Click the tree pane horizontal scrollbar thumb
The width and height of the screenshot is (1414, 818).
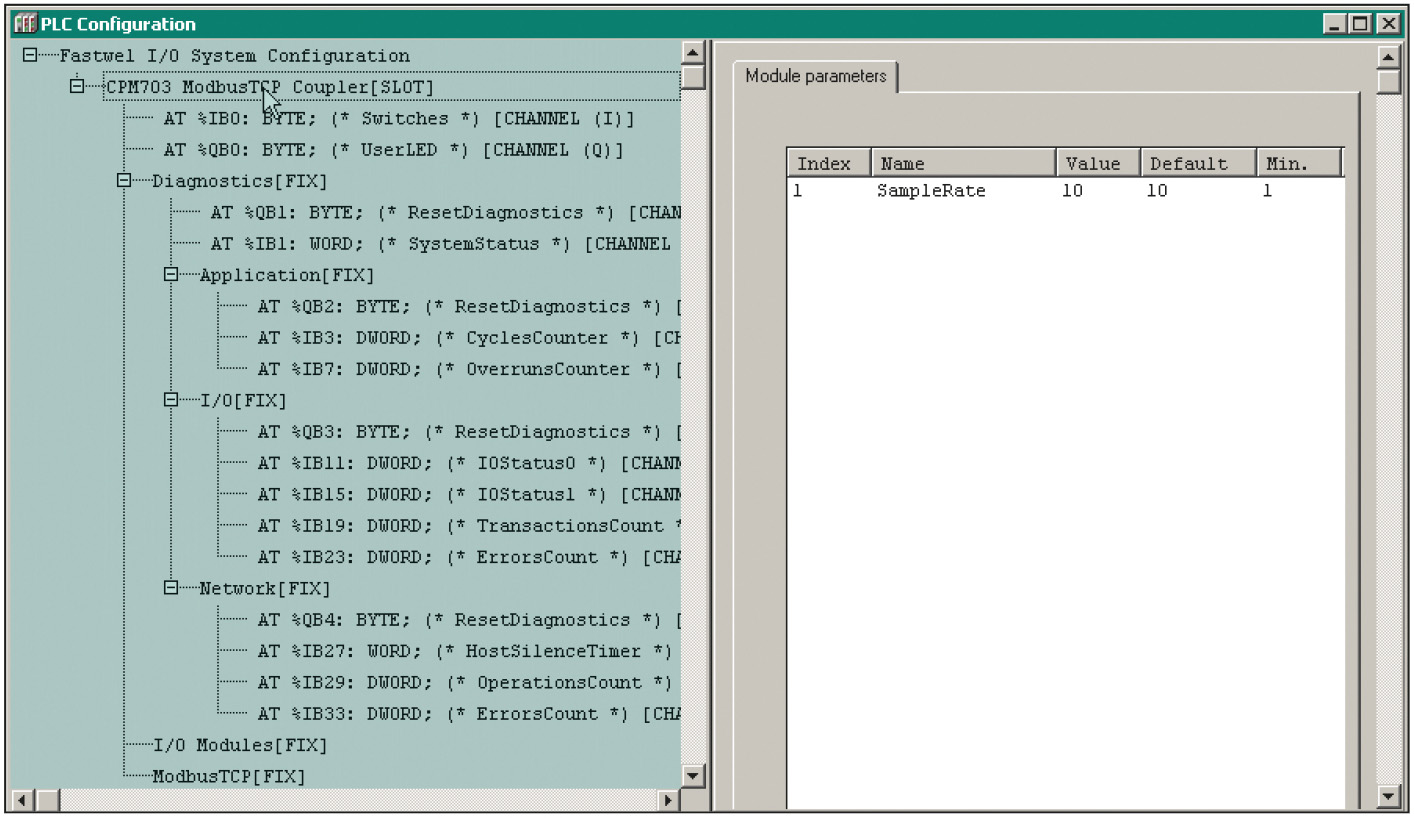pos(47,799)
